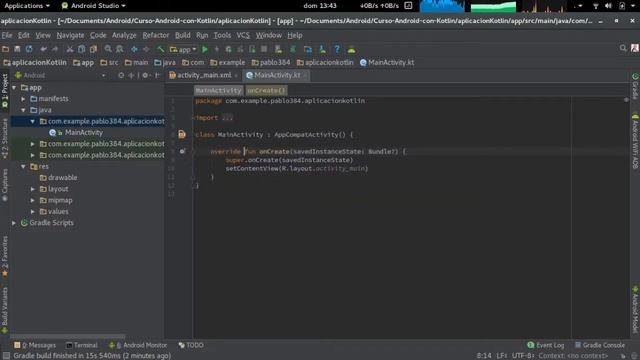Expand the Gradle Scripts node
The width and height of the screenshot is (640, 360).
(x=14, y=223)
